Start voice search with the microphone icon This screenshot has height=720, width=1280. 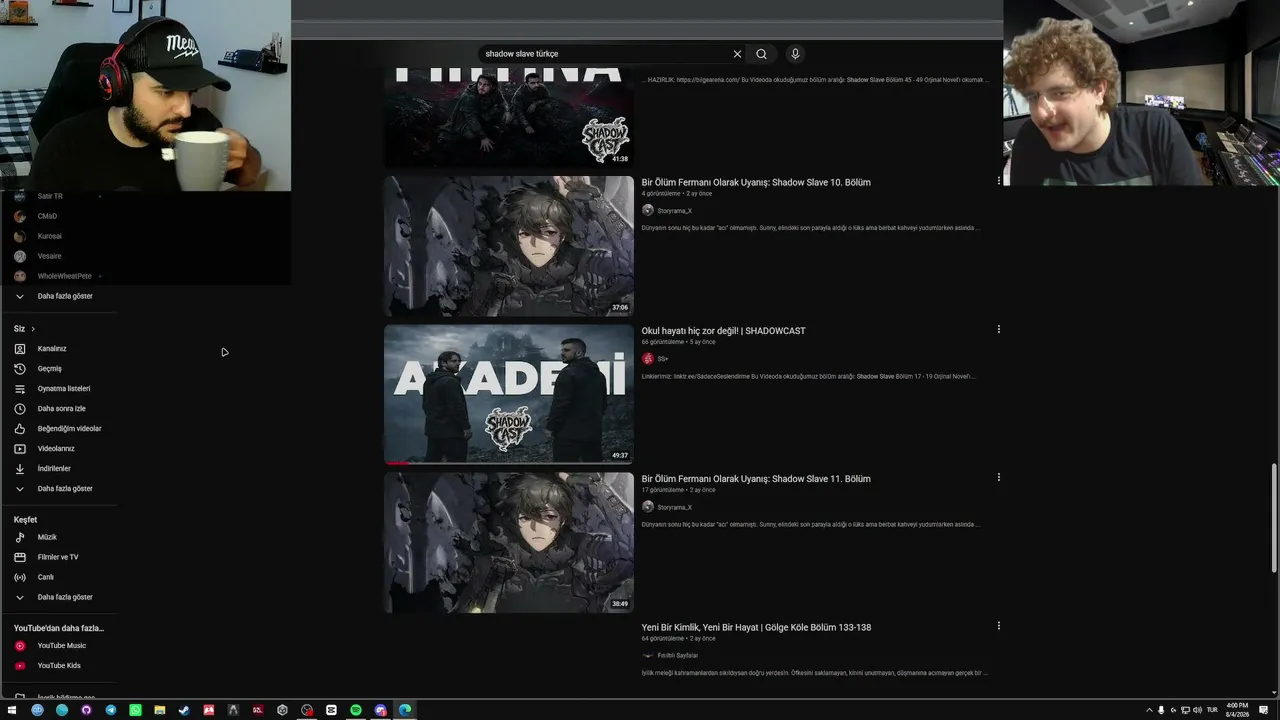(x=795, y=54)
